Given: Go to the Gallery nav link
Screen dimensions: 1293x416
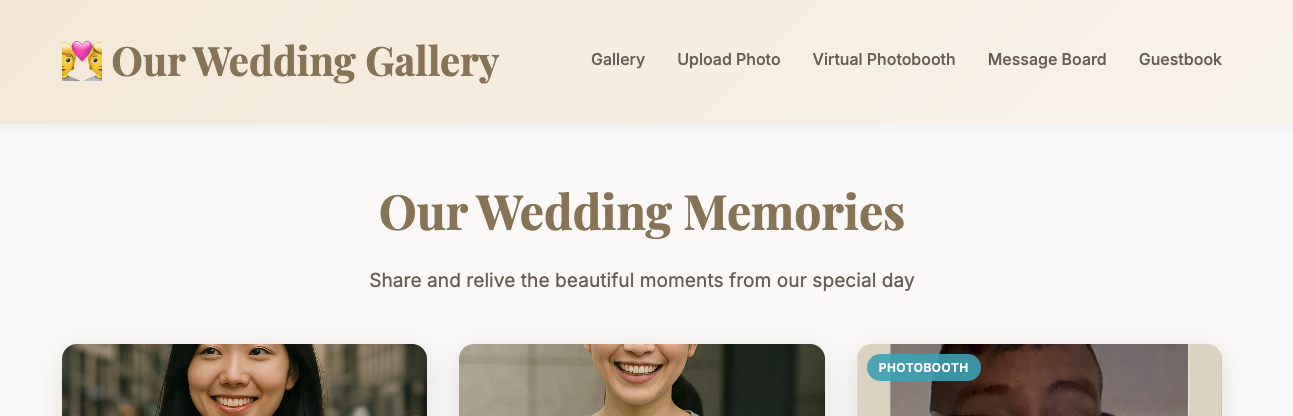Looking at the screenshot, I should tap(618, 59).
